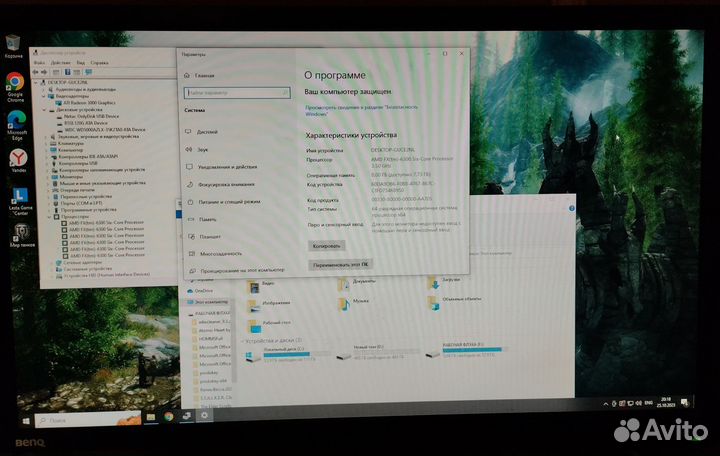Select Netac OnlyDisk USB Device entry

click(91, 117)
